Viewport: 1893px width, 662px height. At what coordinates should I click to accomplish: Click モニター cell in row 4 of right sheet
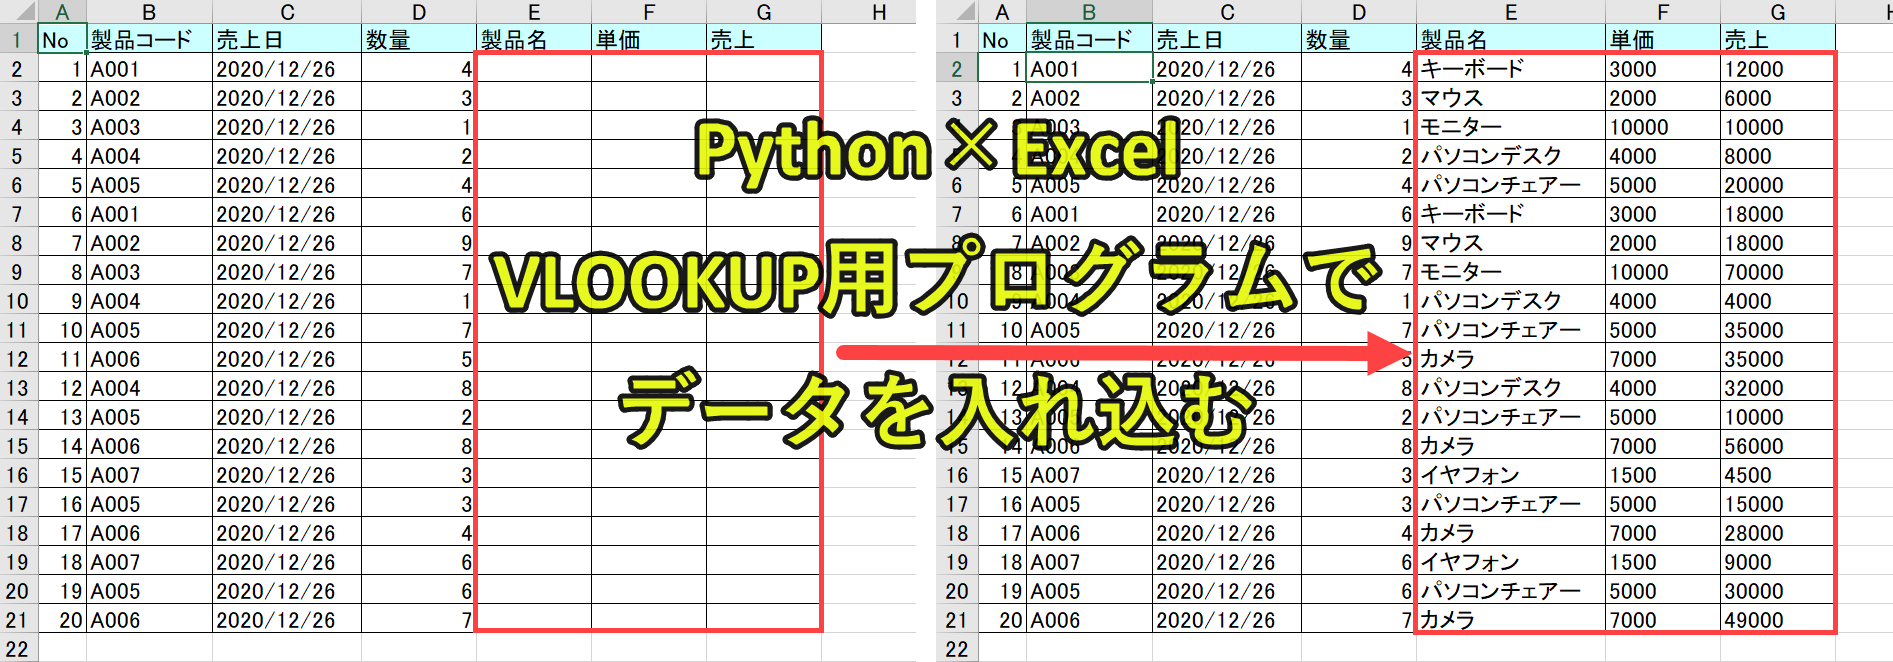[1511, 127]
